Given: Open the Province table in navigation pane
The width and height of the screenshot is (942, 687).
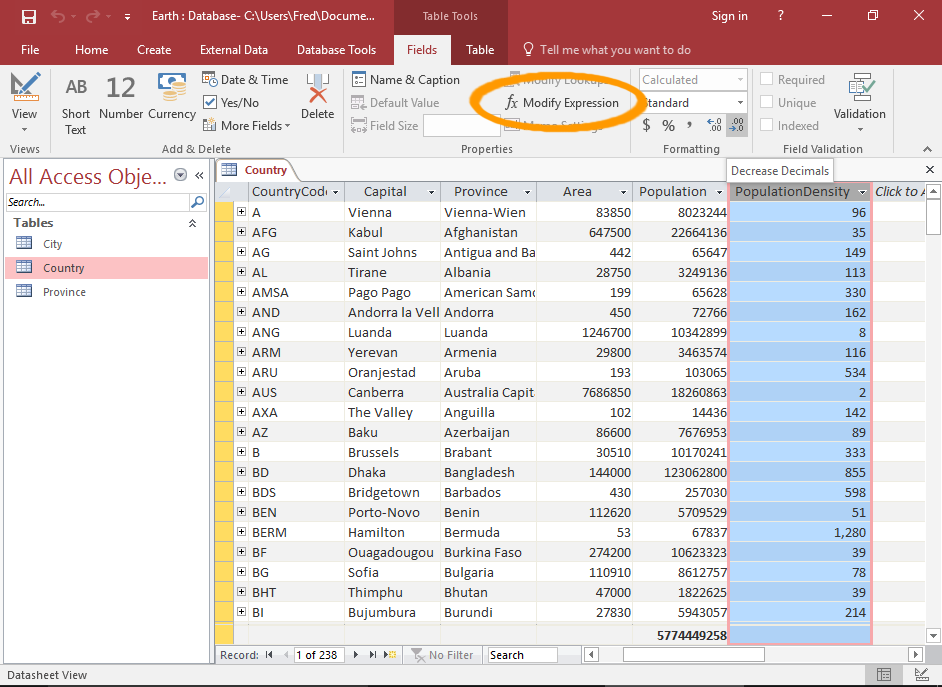Looking at the screenshot, I should point(64,292).
